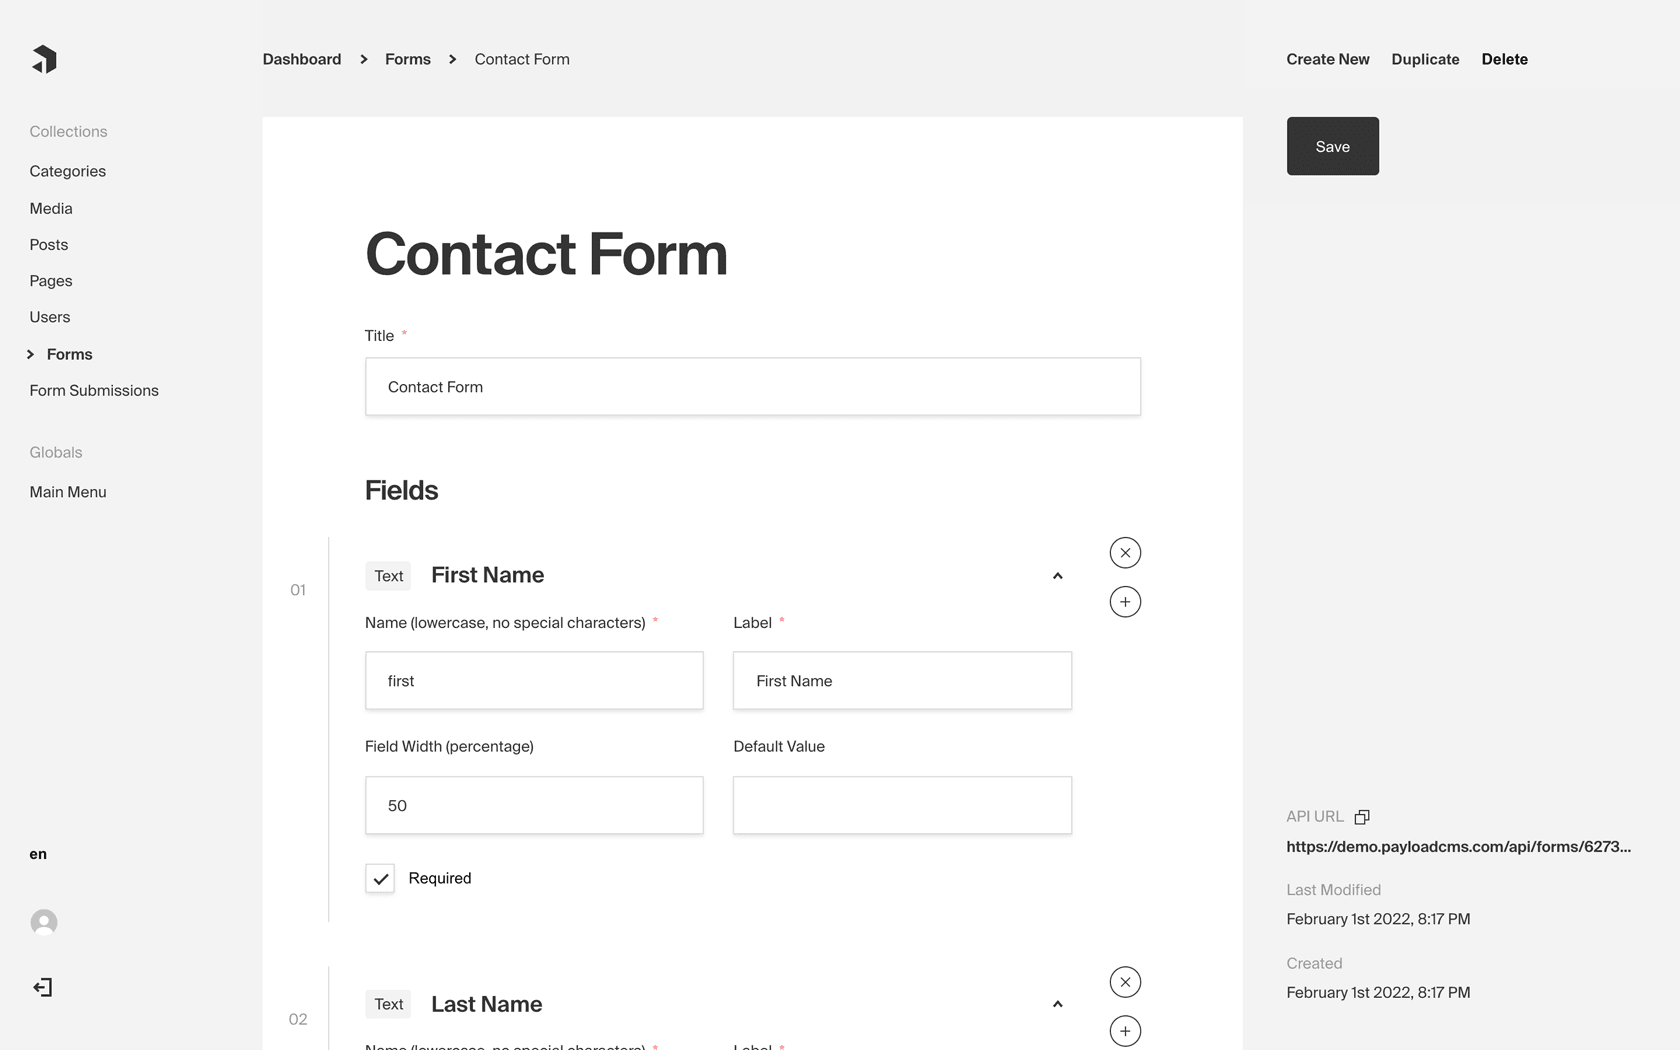
Task: Remove the First Name field with the X icon
Action: [x=1124, y=552]
